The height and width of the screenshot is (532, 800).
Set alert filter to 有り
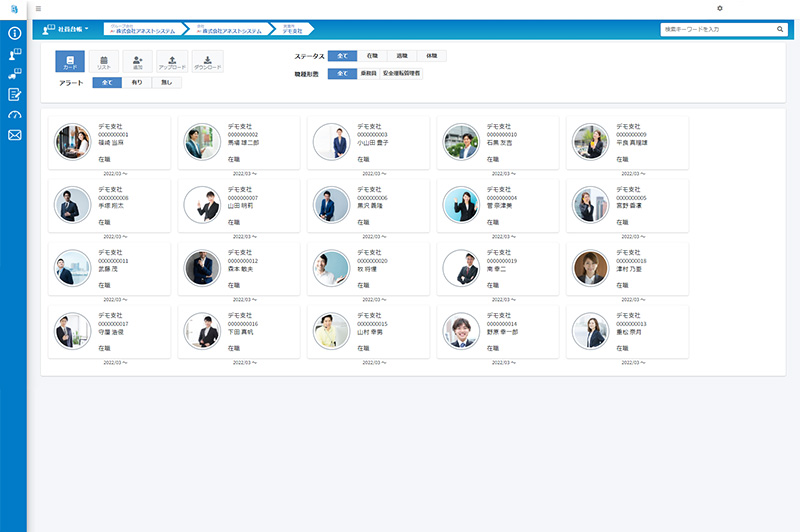click(137, 82)
